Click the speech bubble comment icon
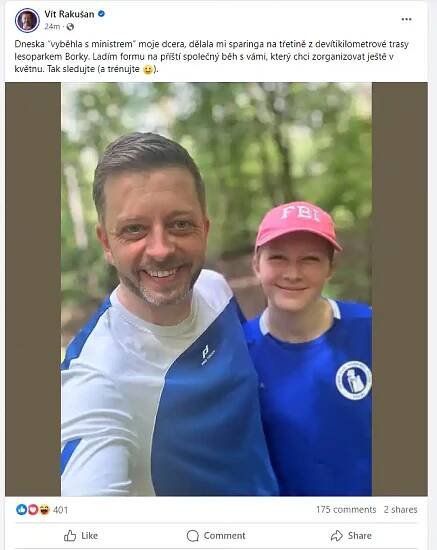Viewport: 437px width, 550px height. pos(193,536)
